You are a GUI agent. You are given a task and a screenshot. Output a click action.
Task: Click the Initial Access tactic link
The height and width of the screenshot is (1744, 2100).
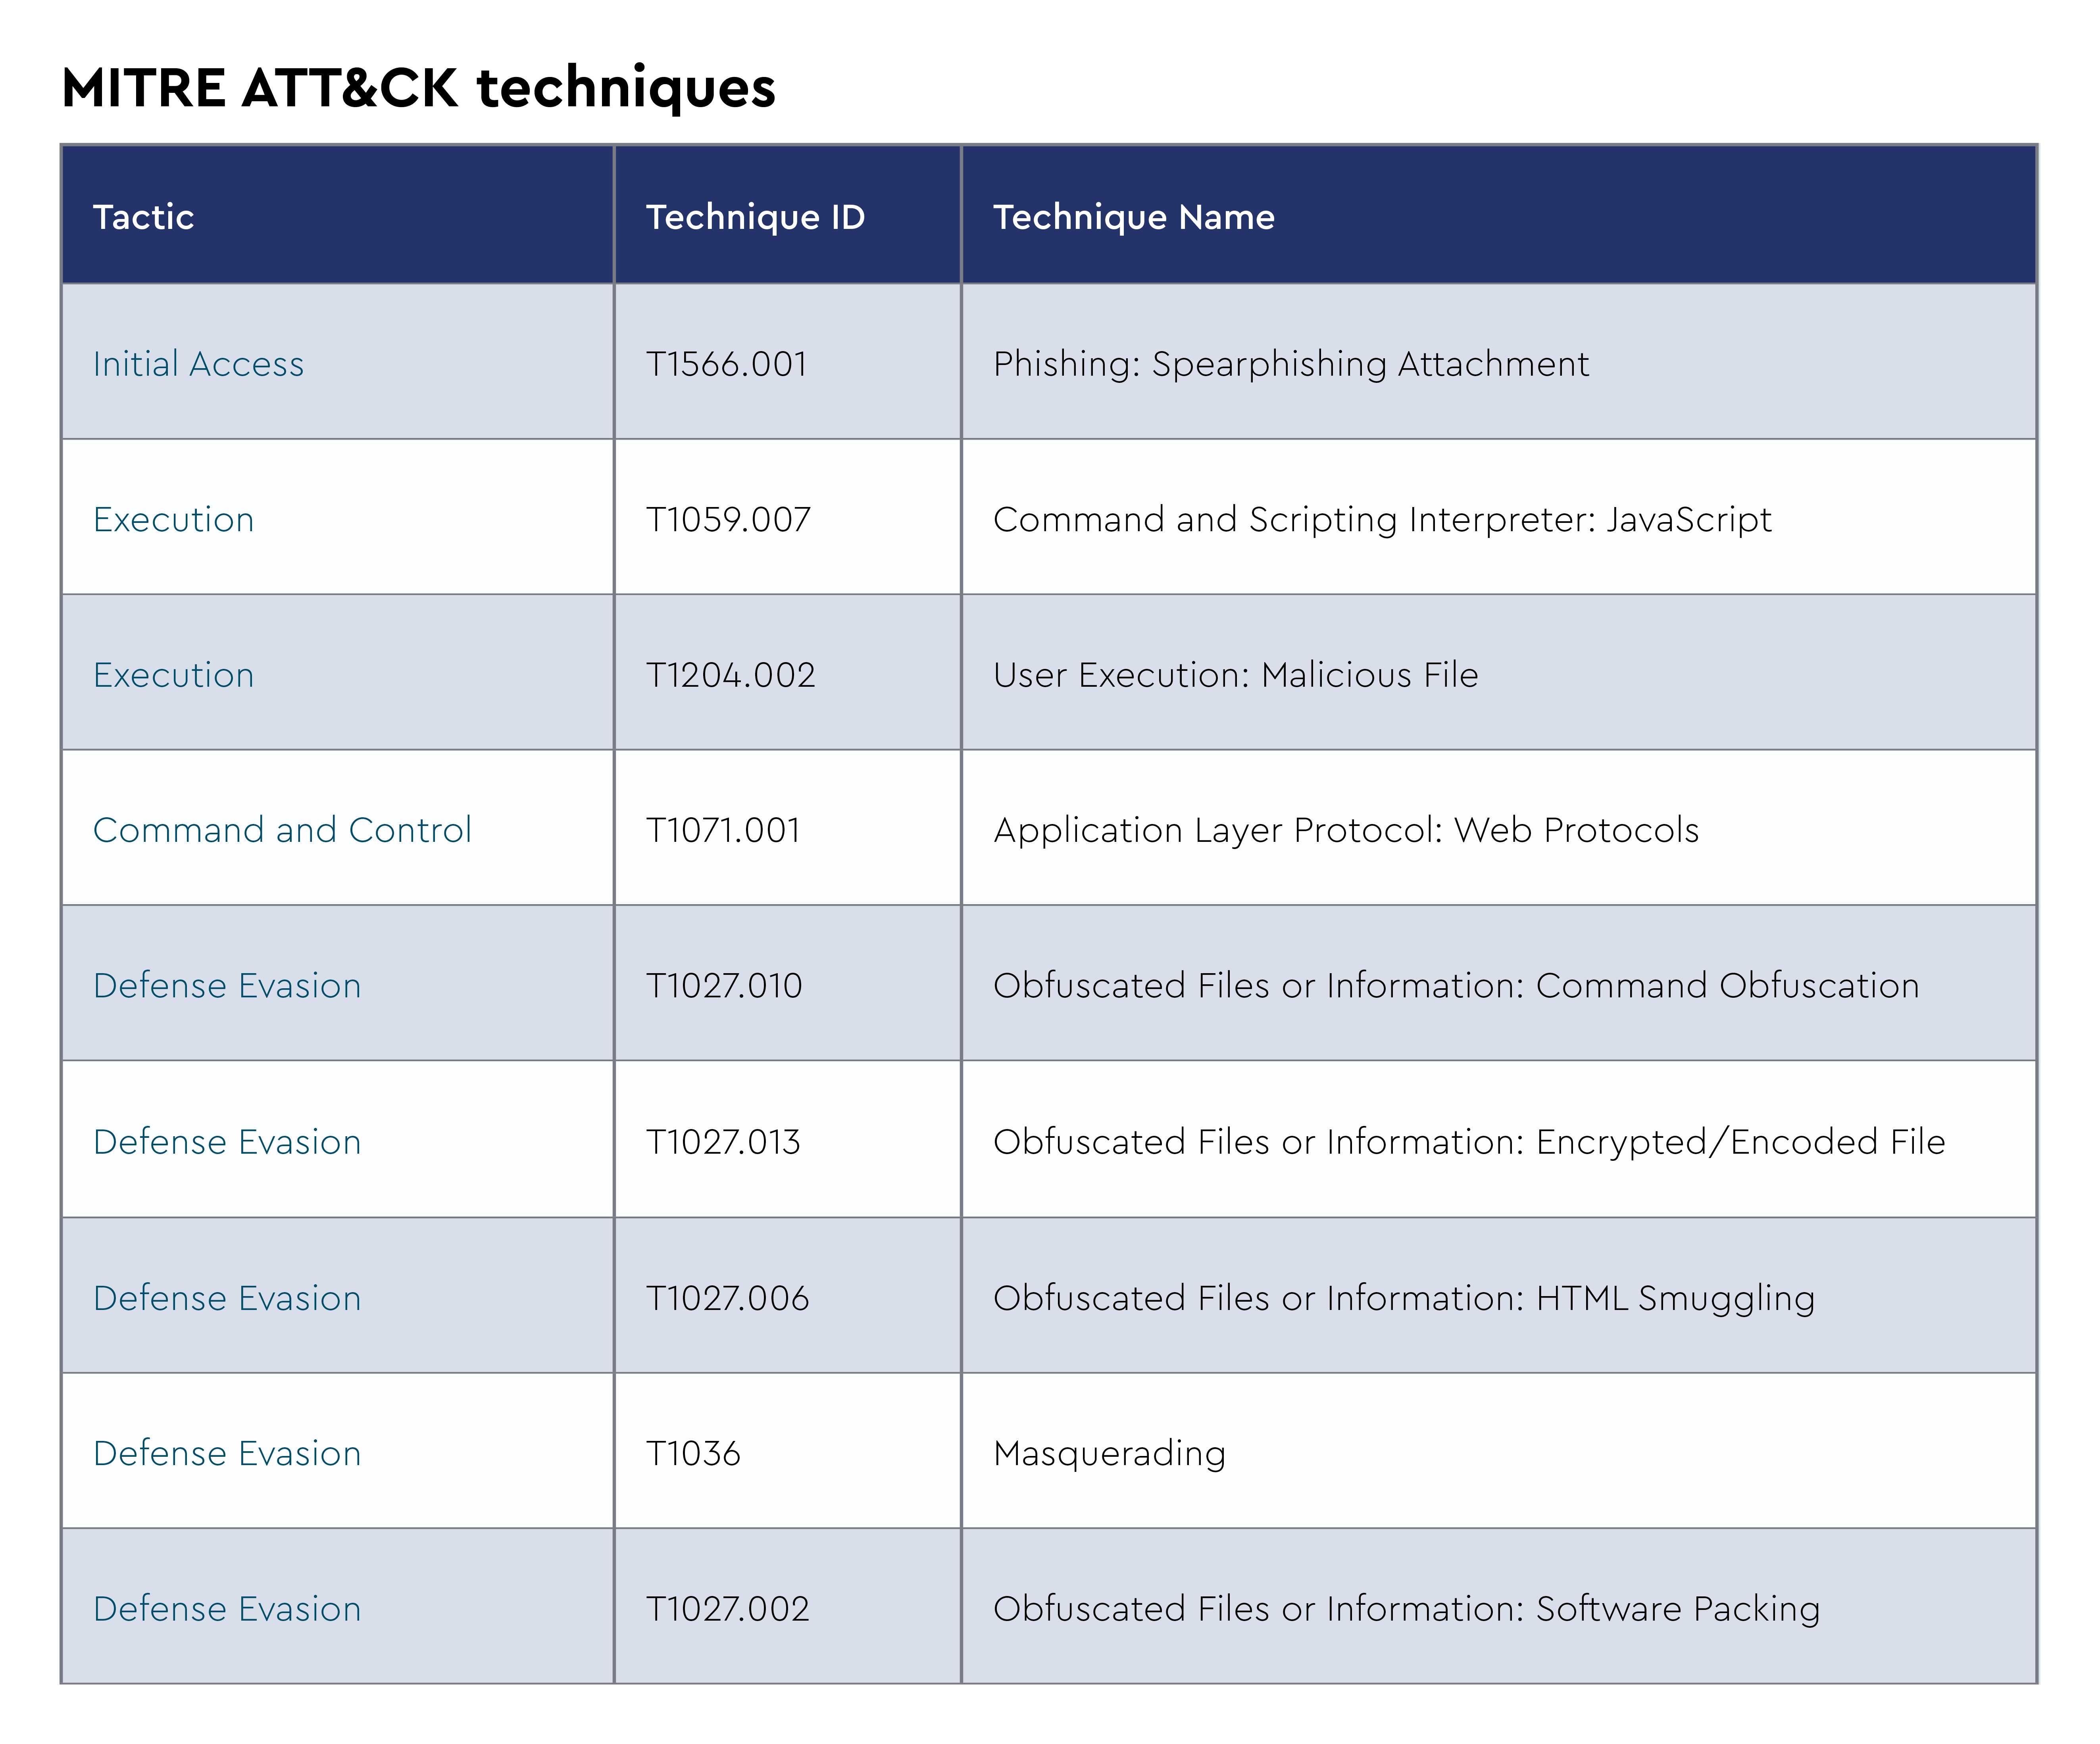(x=198, y=364)
